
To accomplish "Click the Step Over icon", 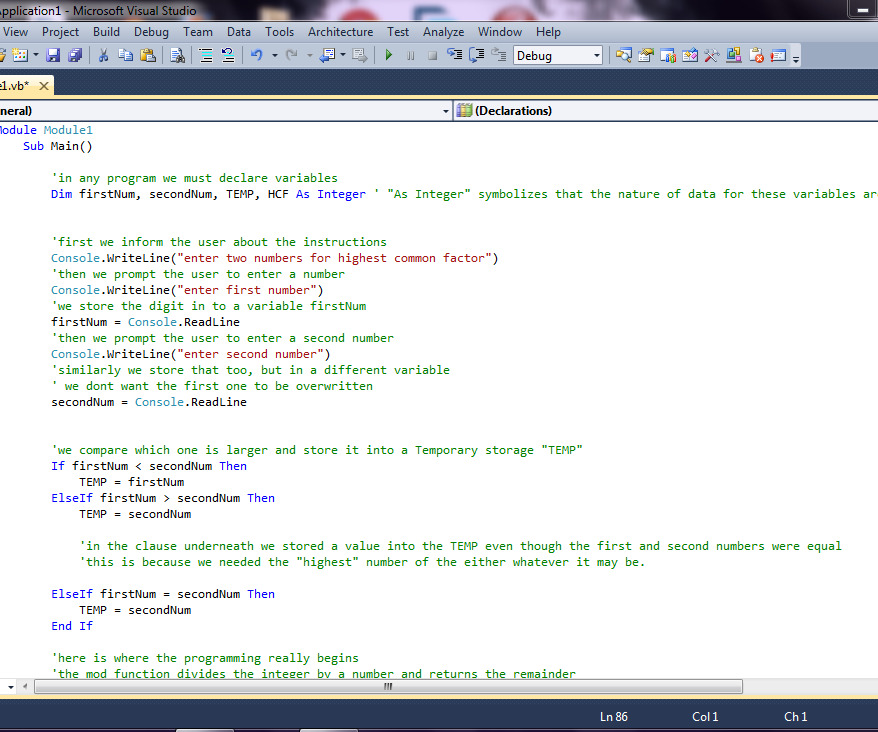I will [x=477, y=55].
